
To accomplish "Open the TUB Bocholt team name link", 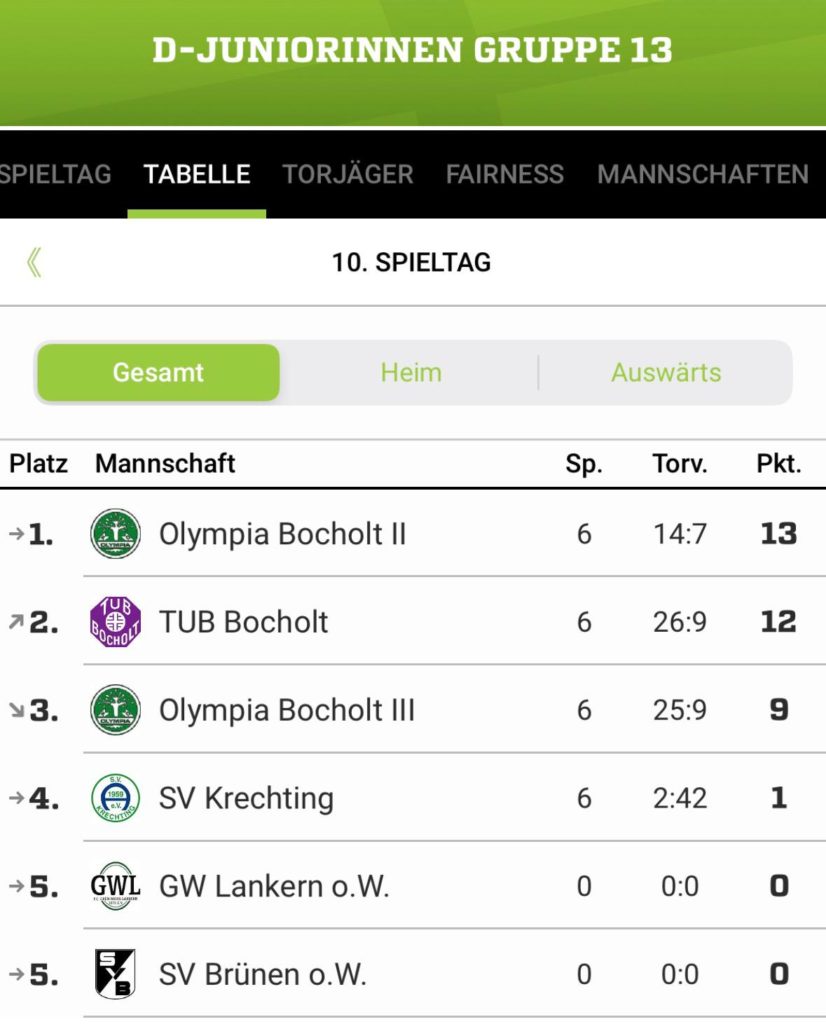I will pyautogui.click(x=244, y=622).
